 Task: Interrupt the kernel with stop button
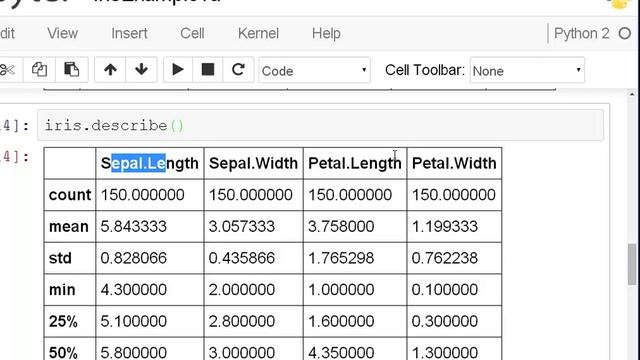pyautogui.click(x=208, y=70)
